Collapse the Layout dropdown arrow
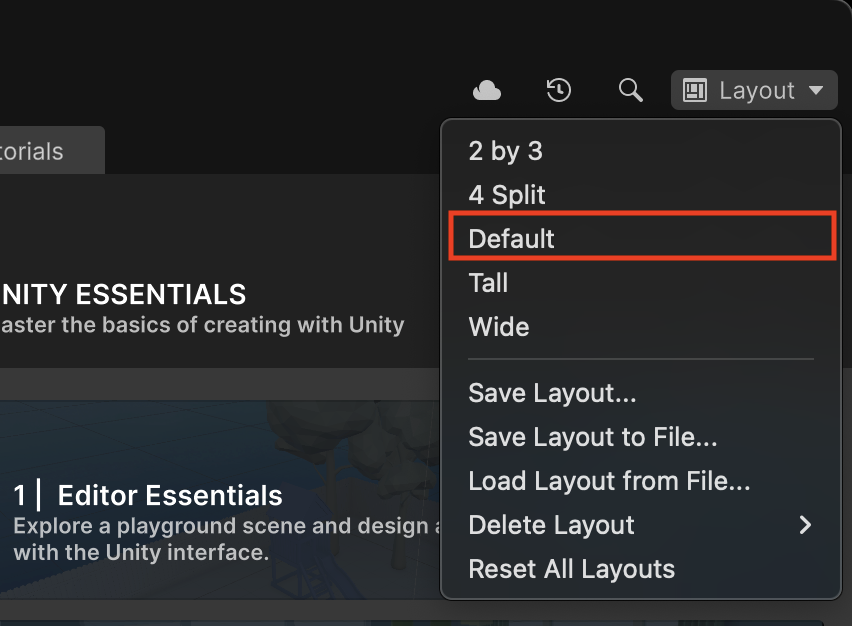Screen dimensions: 852x626 click(816, 91)
